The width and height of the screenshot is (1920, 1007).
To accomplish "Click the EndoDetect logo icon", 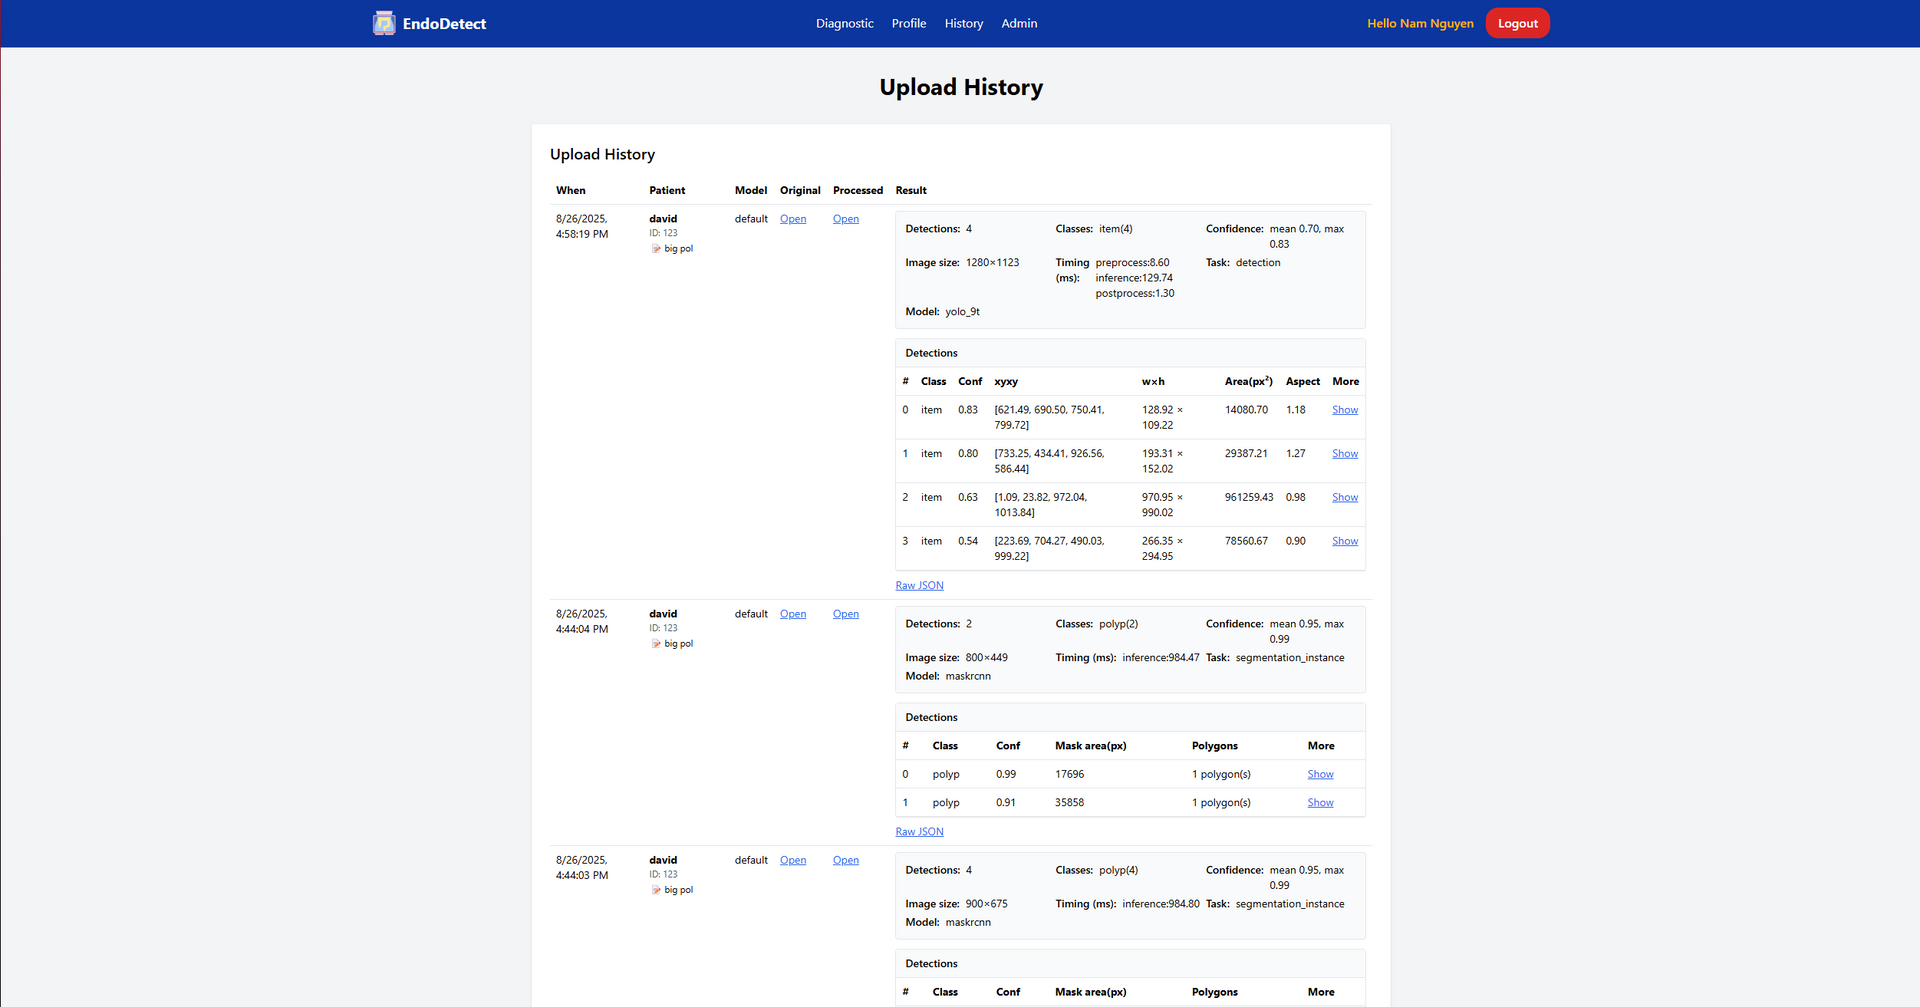I will [x=384, y=23].
